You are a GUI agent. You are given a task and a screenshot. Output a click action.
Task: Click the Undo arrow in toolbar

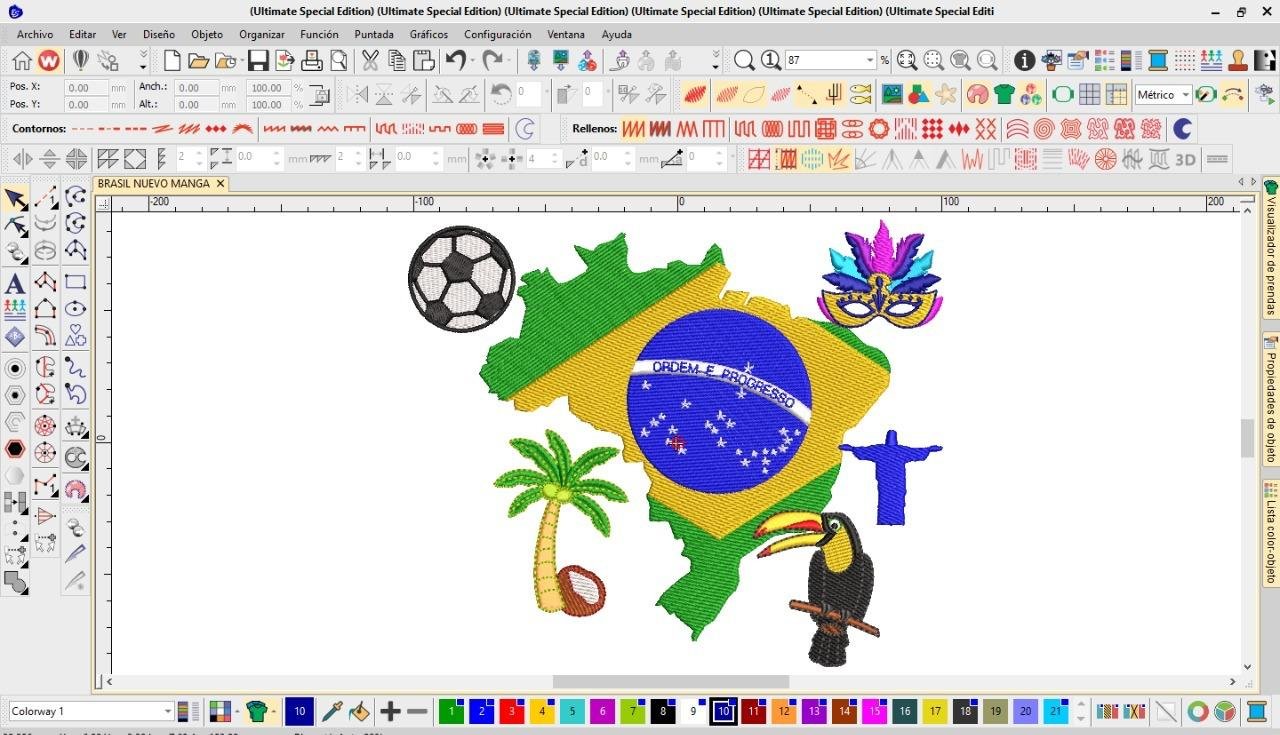pyautogui.click(x=456, y=61)
